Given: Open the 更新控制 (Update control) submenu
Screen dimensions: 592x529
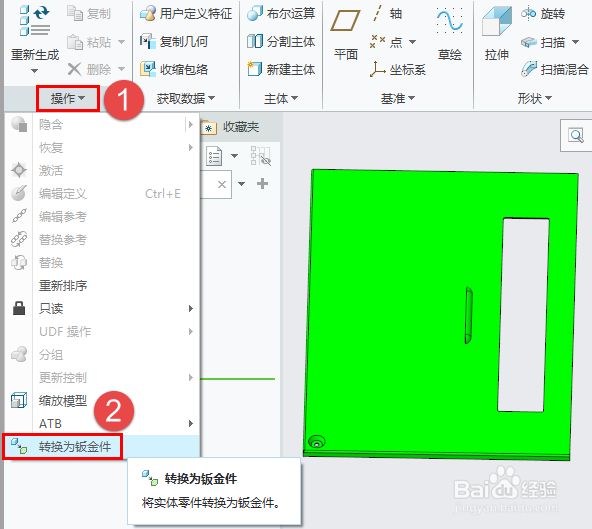Looking at the screenshot, I should pyautogui.click(x=102, y=378).
